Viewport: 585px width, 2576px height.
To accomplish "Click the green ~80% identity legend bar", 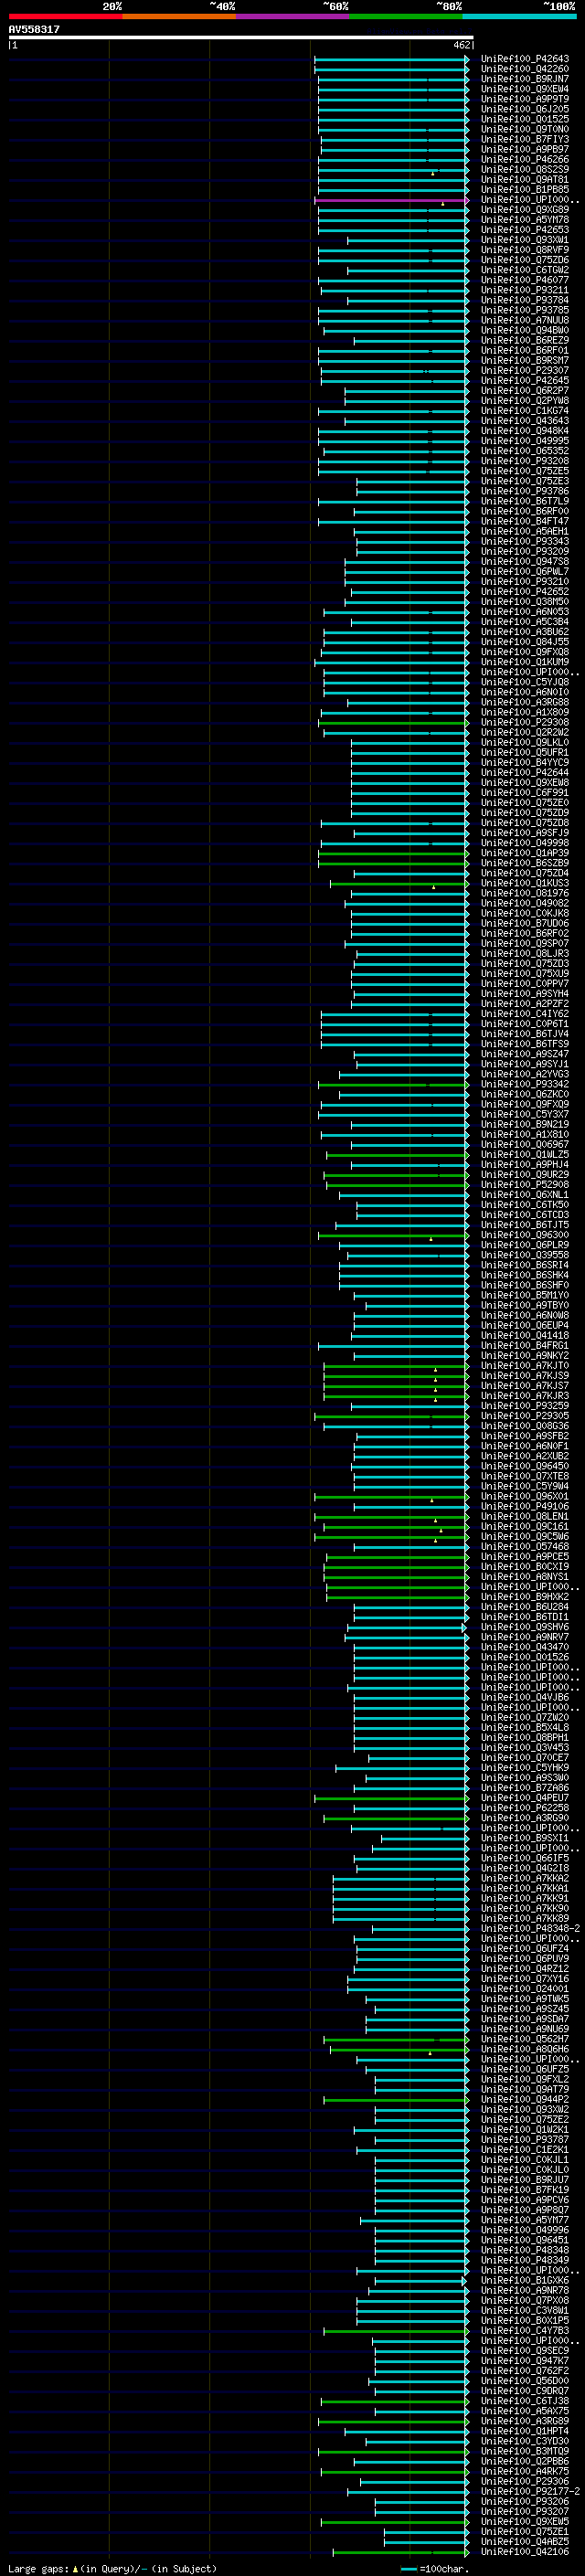I will tap(406, 16).
